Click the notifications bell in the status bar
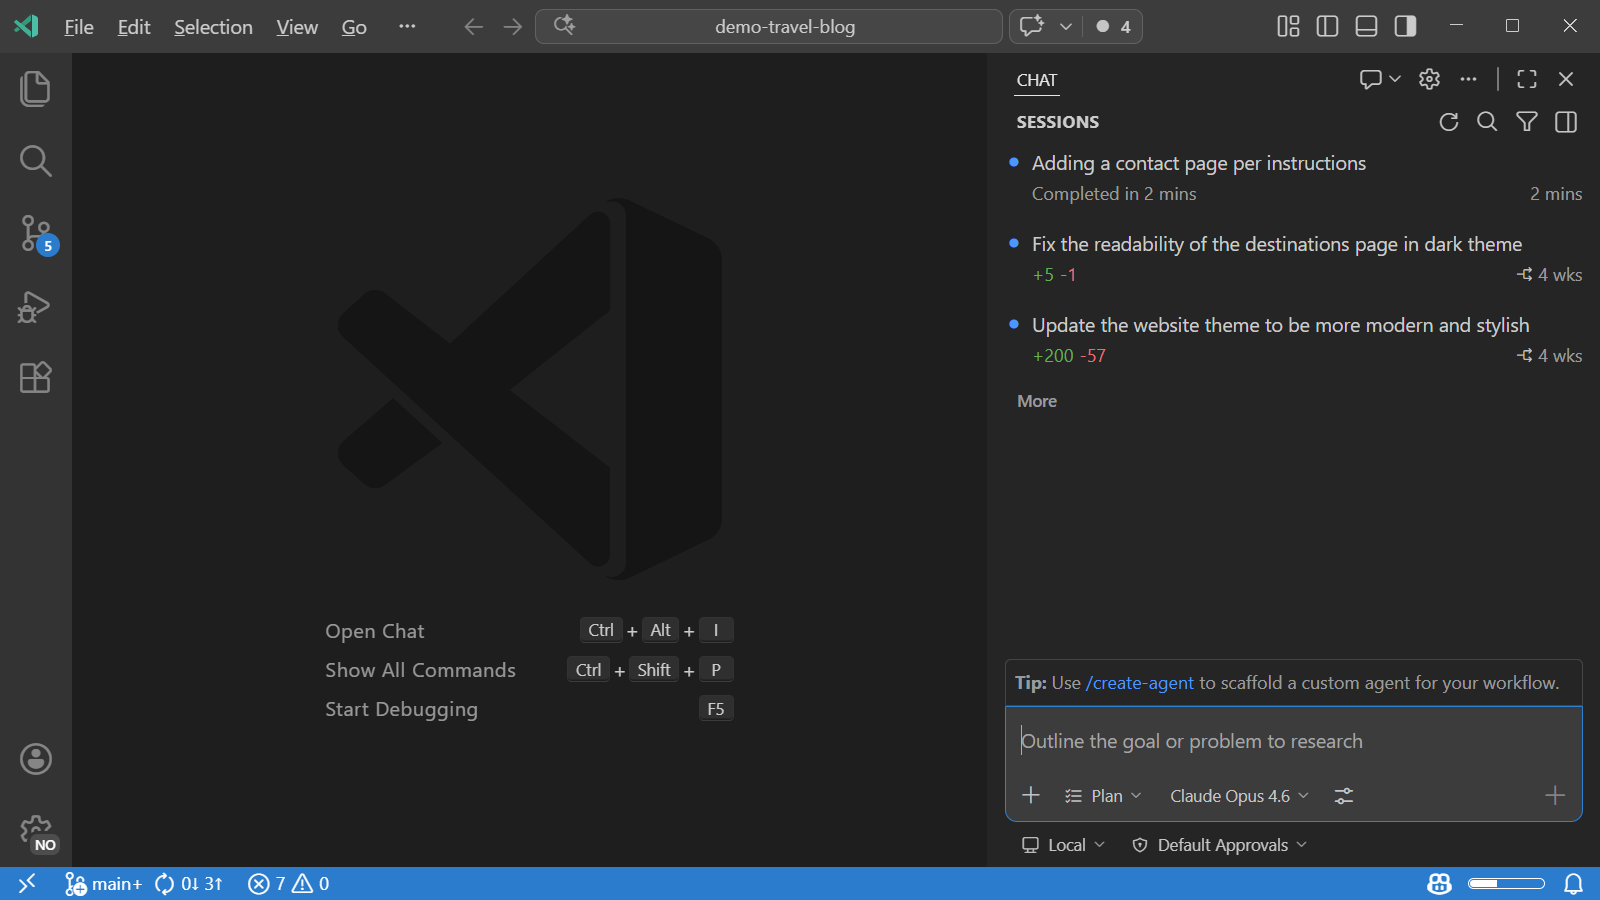Image resolution: width=1600 pixels, height=900 pixels. (x=1572, y=884)
